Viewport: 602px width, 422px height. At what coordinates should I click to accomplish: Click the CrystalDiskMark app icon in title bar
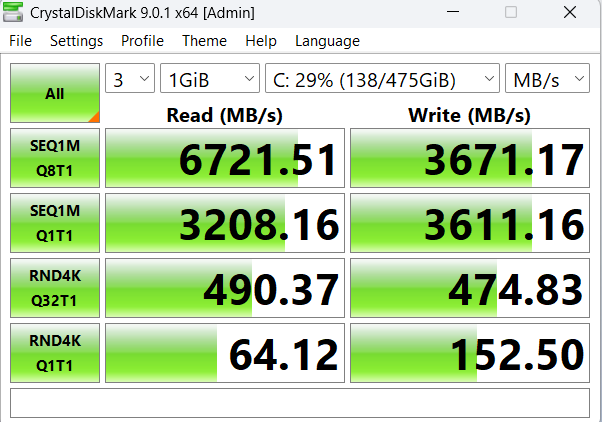coord(16,13)
